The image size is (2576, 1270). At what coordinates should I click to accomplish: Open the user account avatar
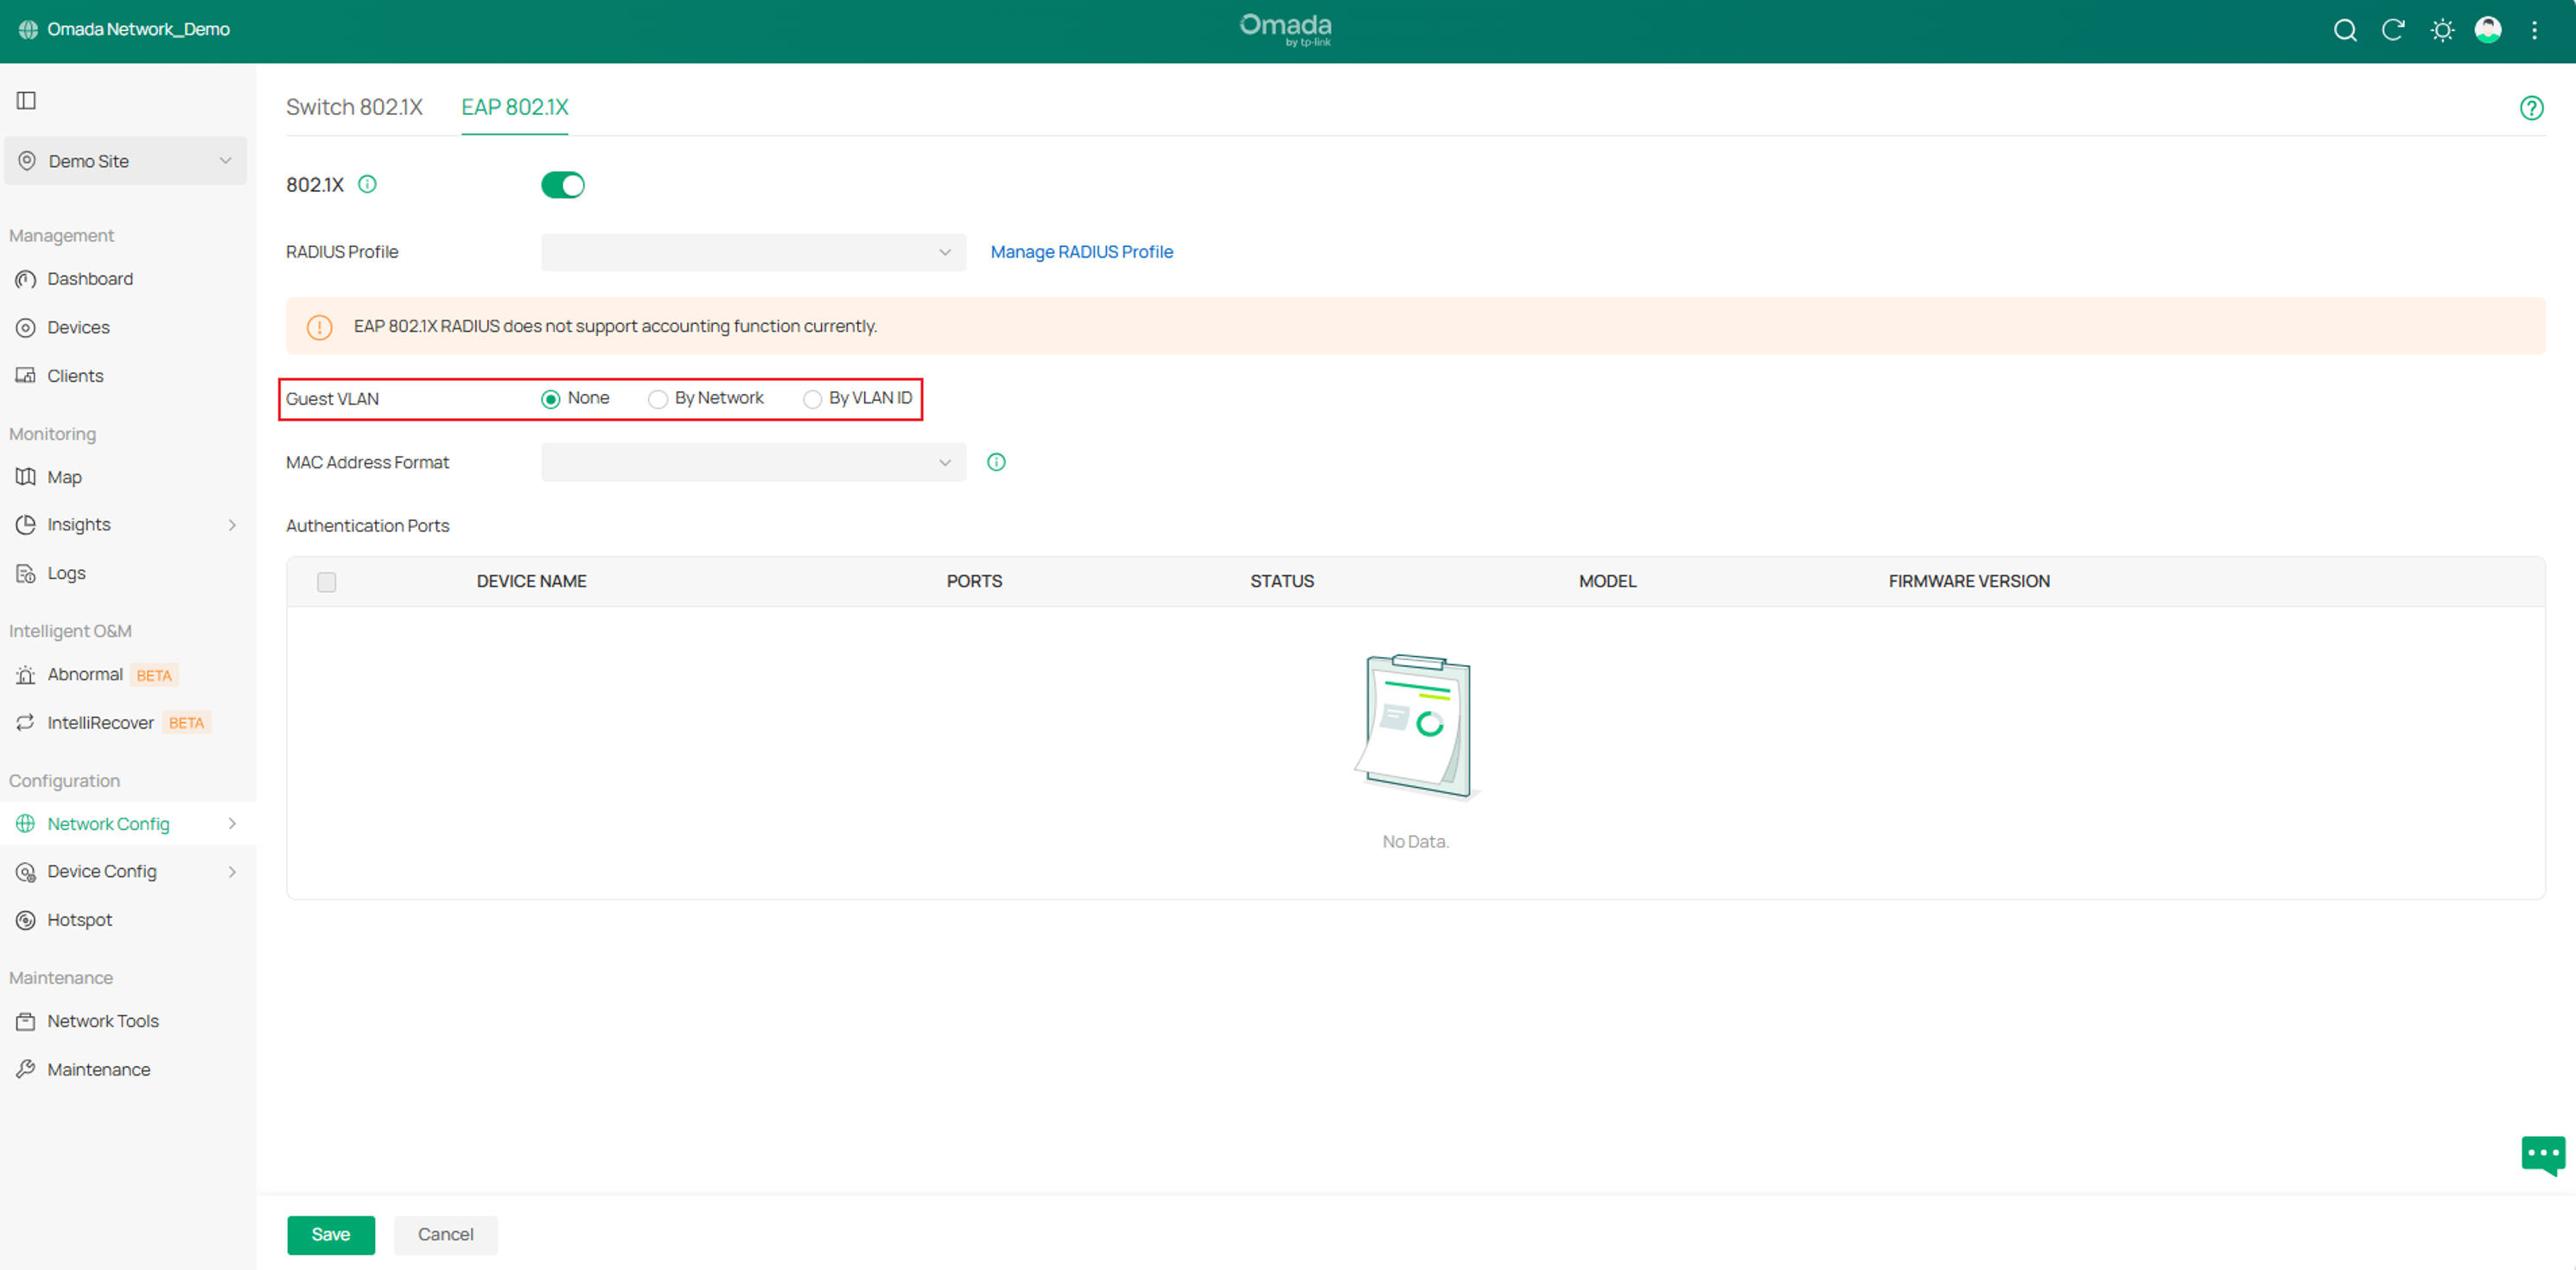pyautogui.click(x=2488, y=30)
